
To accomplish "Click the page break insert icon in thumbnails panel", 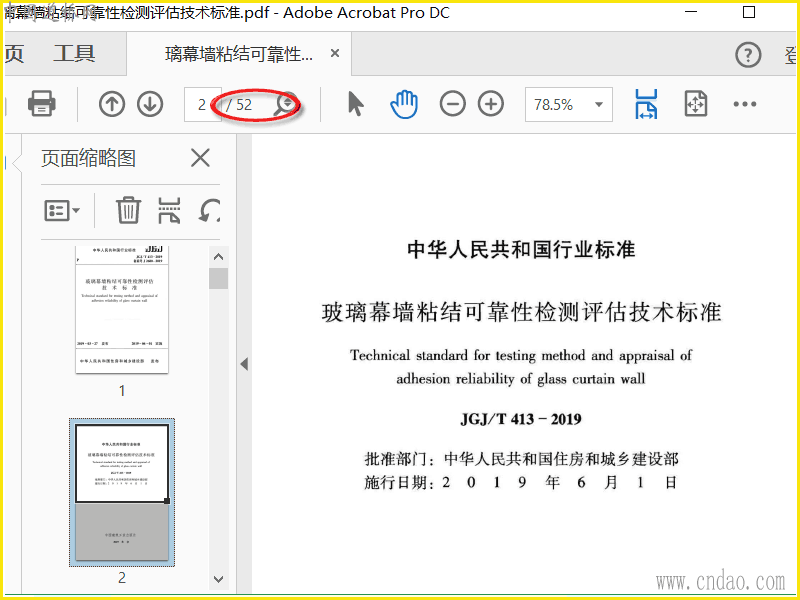I will (169, 210).
